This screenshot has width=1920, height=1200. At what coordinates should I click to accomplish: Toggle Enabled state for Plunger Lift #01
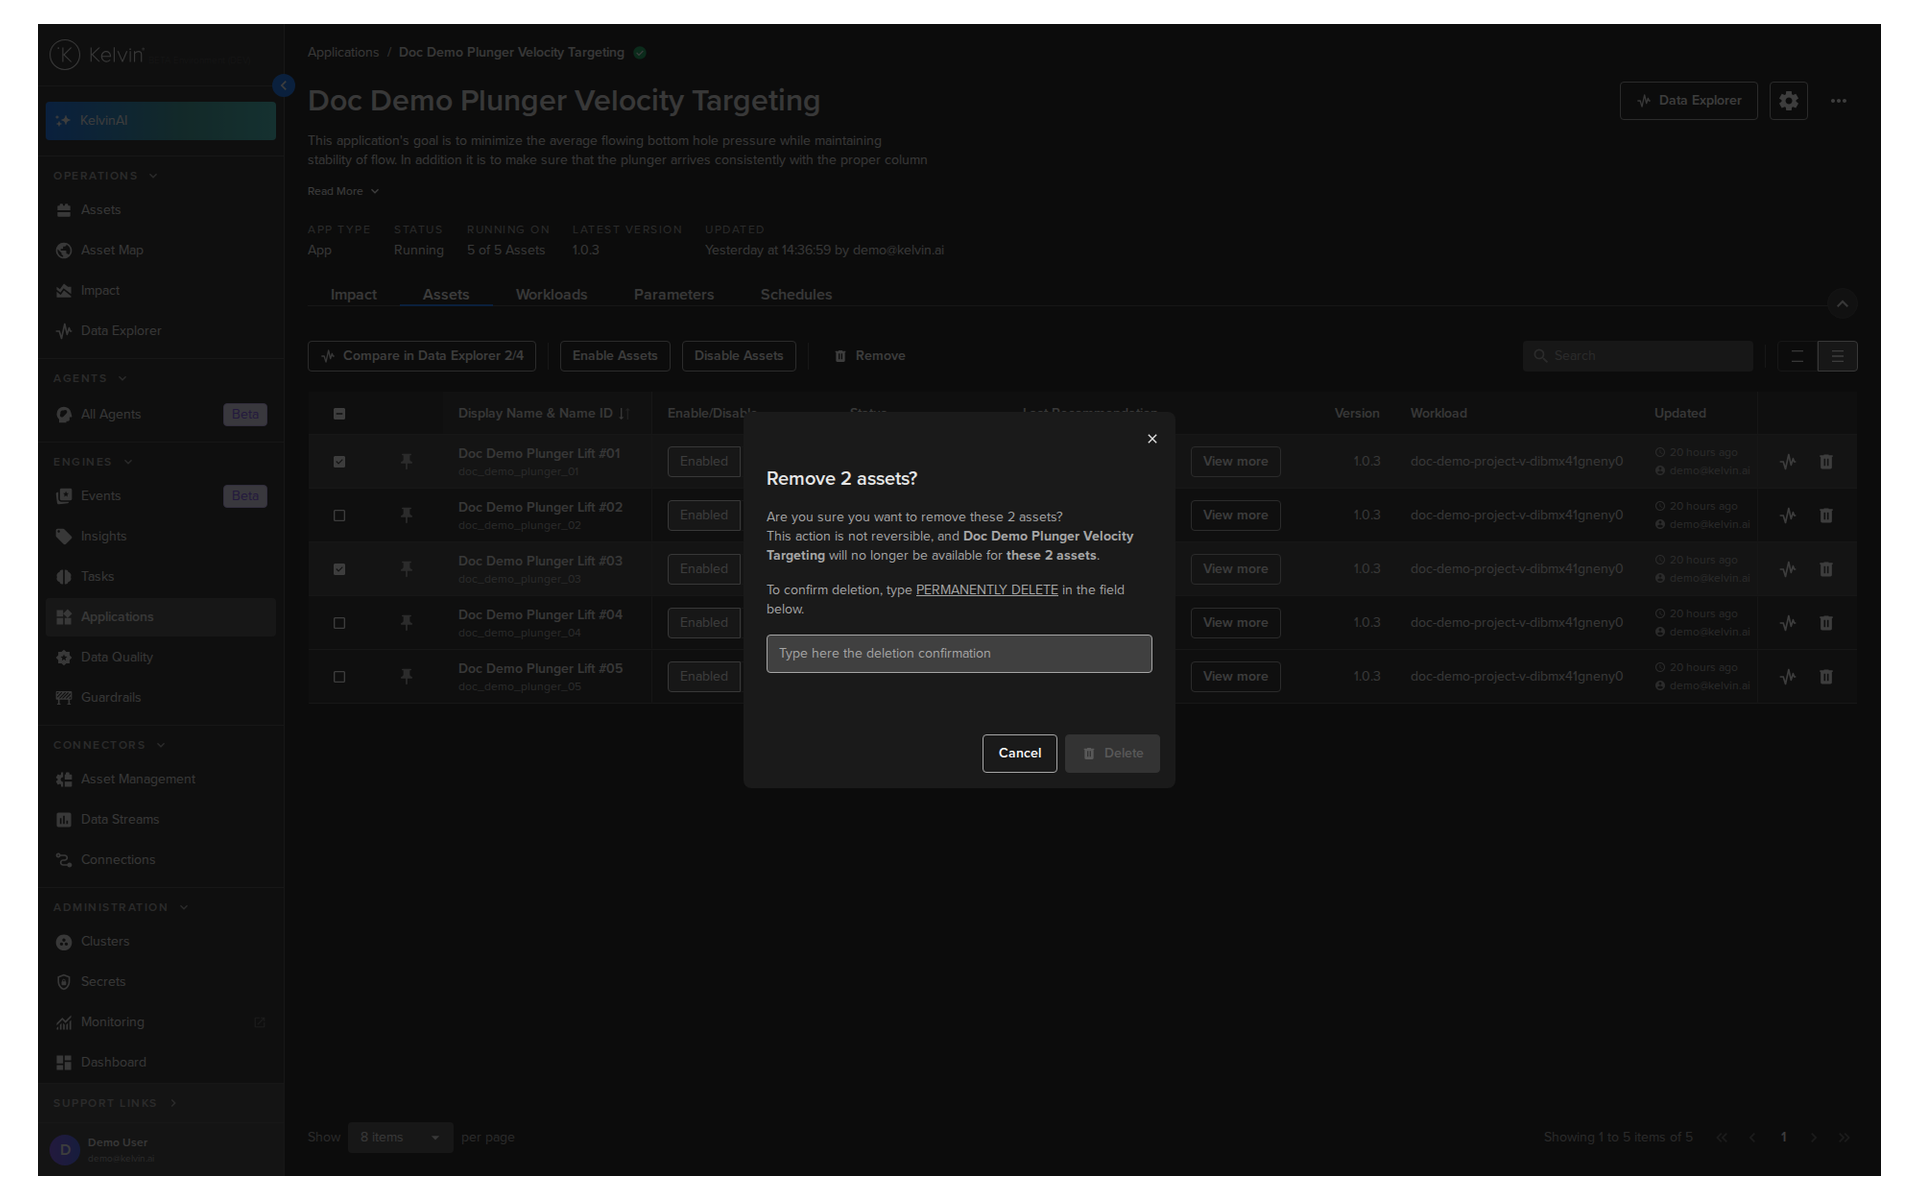704,462
